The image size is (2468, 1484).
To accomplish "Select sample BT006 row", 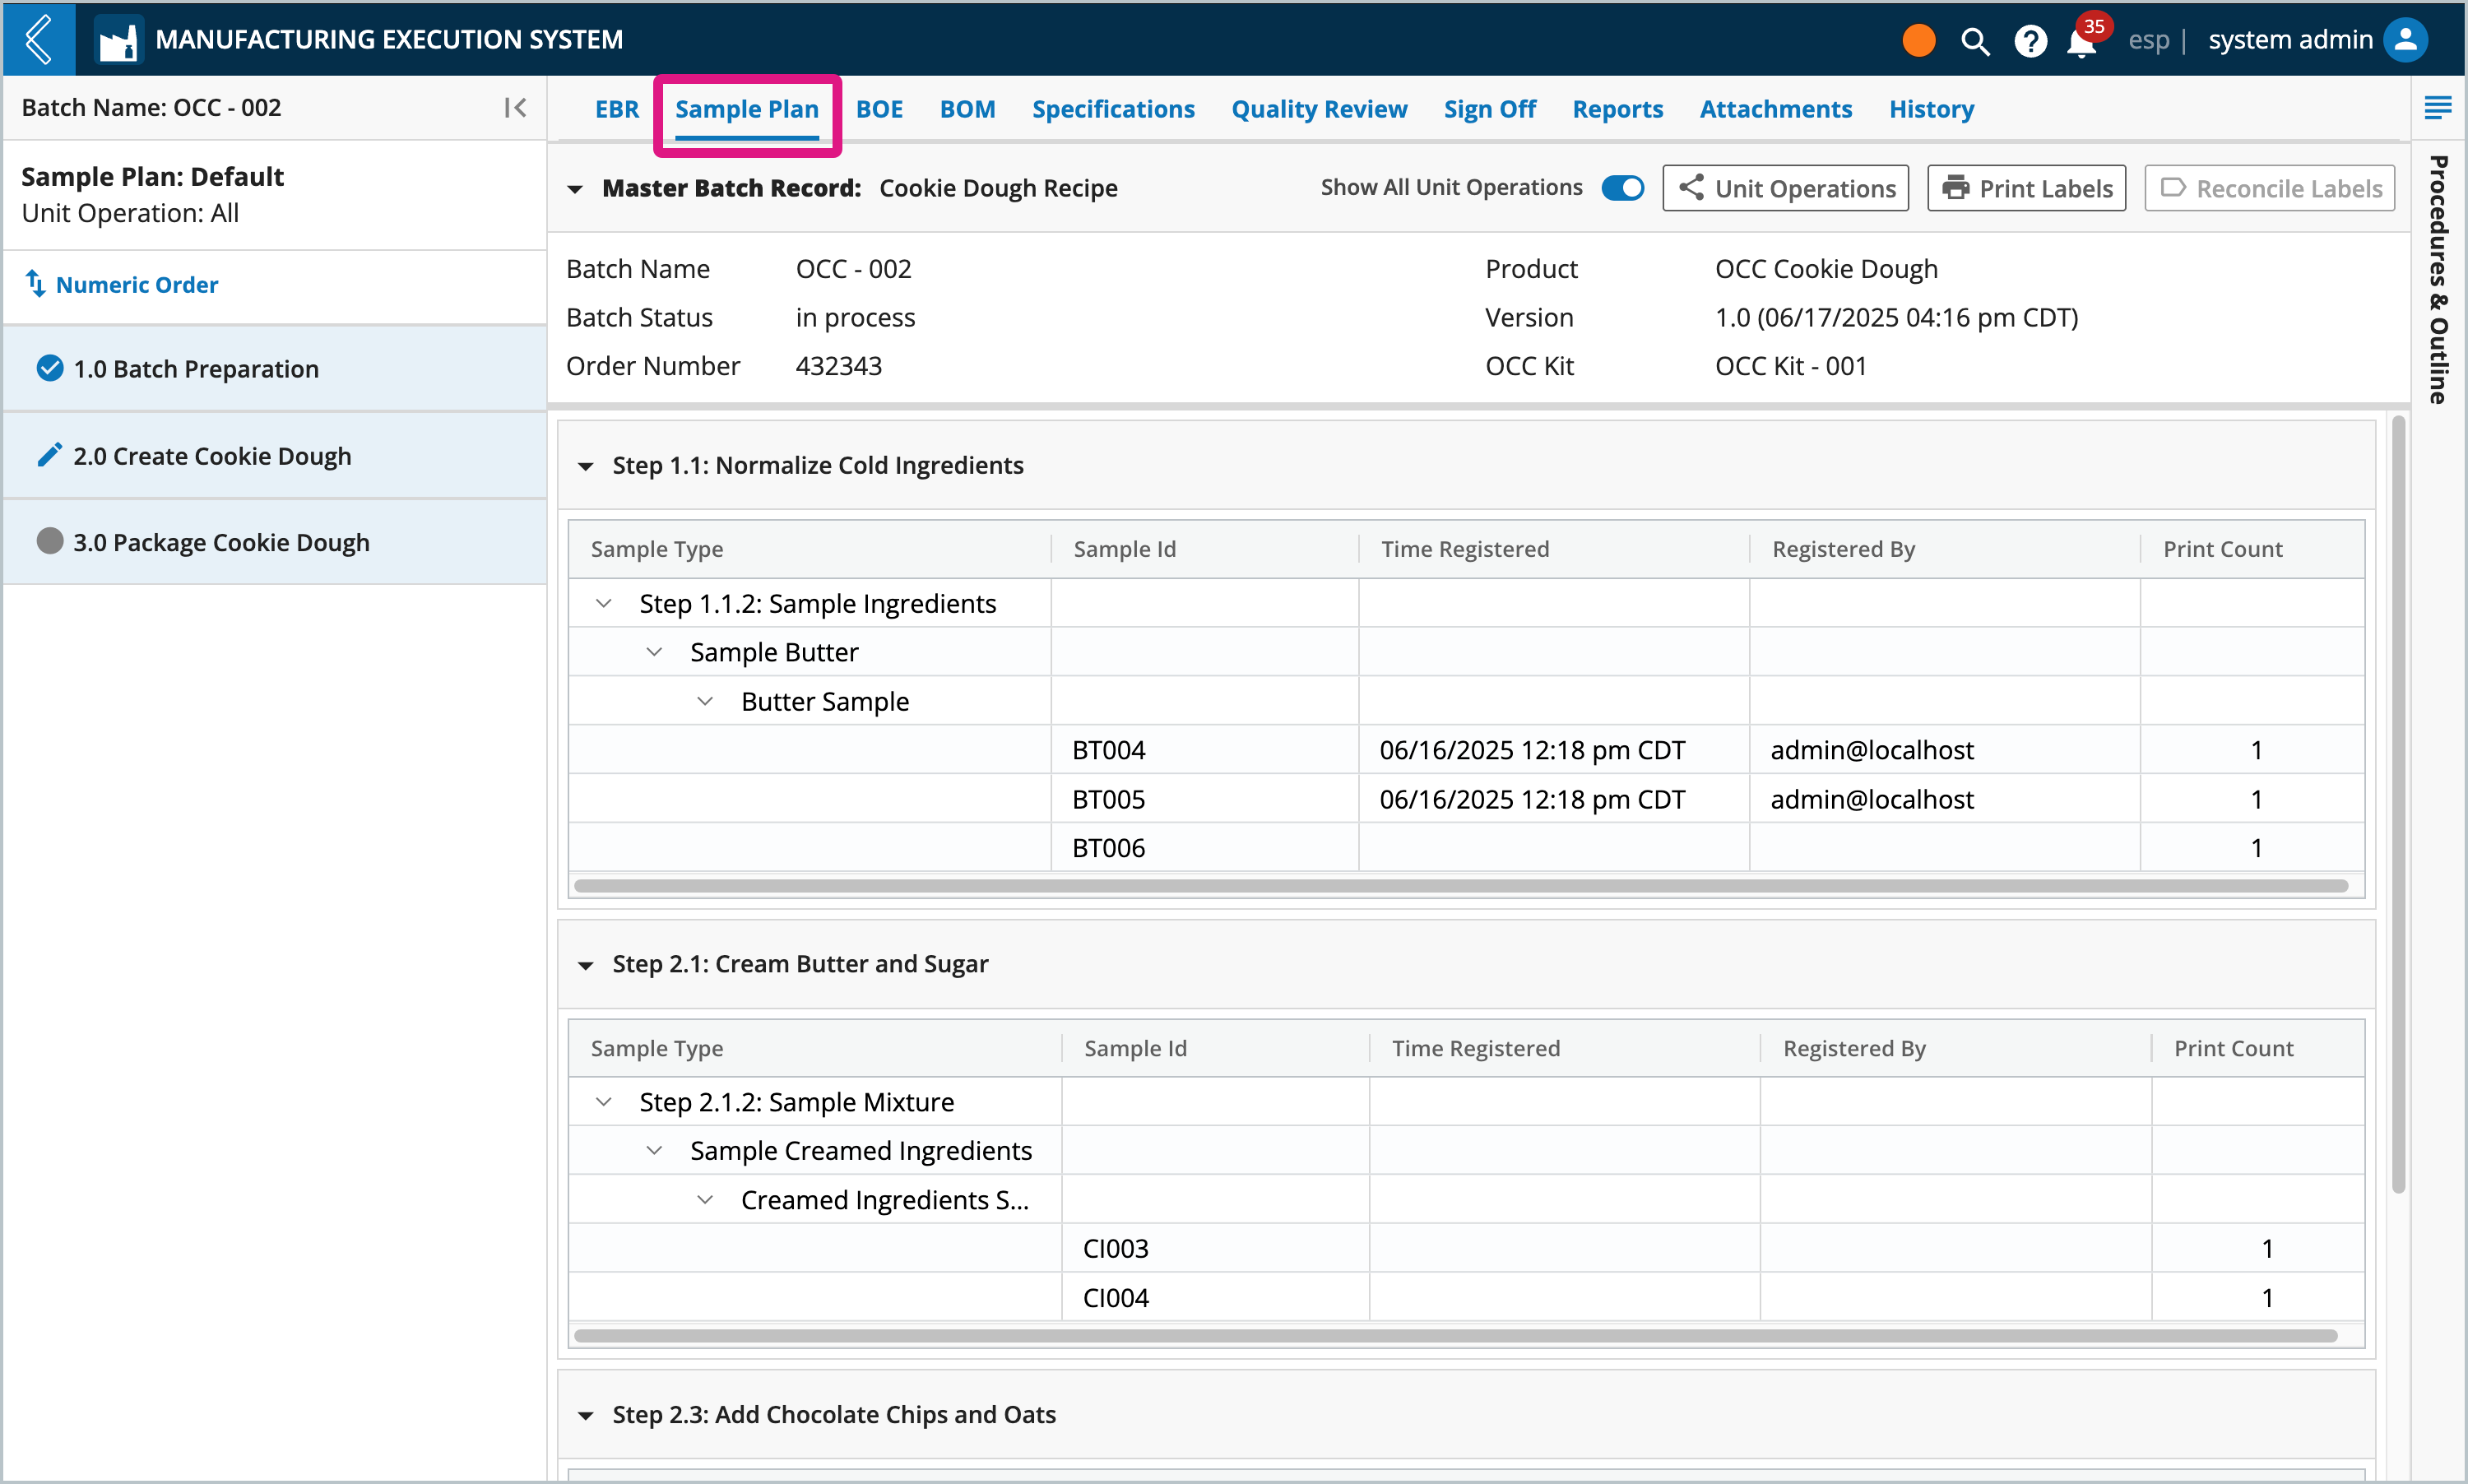I will pos(1466,848).
